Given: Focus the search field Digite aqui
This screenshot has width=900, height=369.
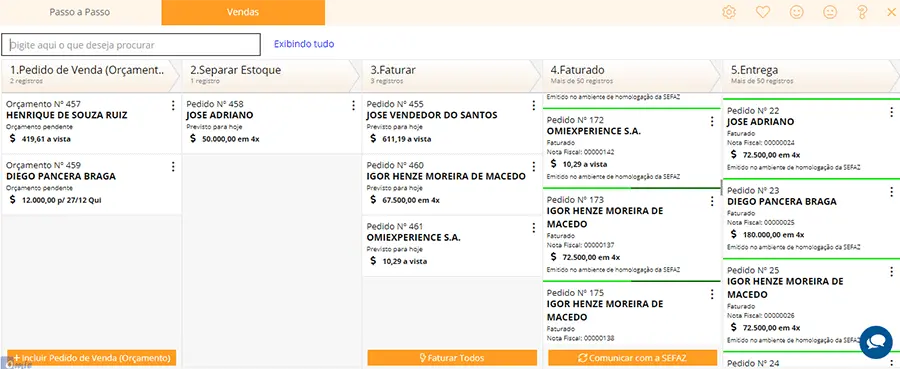Looking at the screenshot, I should coord(131,44).
